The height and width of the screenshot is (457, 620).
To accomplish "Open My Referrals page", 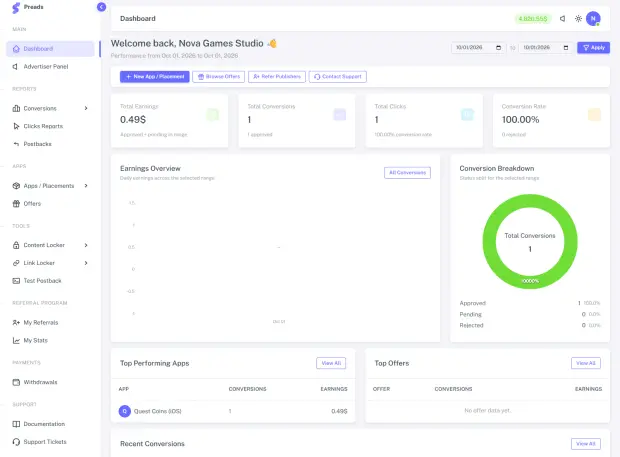I will [x=41, y=323].
